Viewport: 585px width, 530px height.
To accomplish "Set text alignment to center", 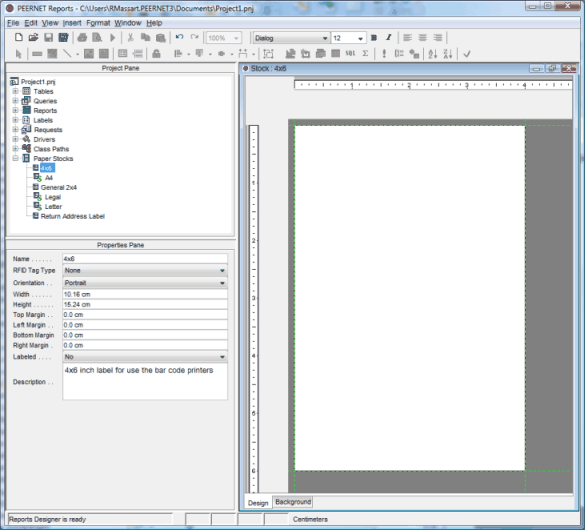I will pyautogui.click(x=422, y=38).
